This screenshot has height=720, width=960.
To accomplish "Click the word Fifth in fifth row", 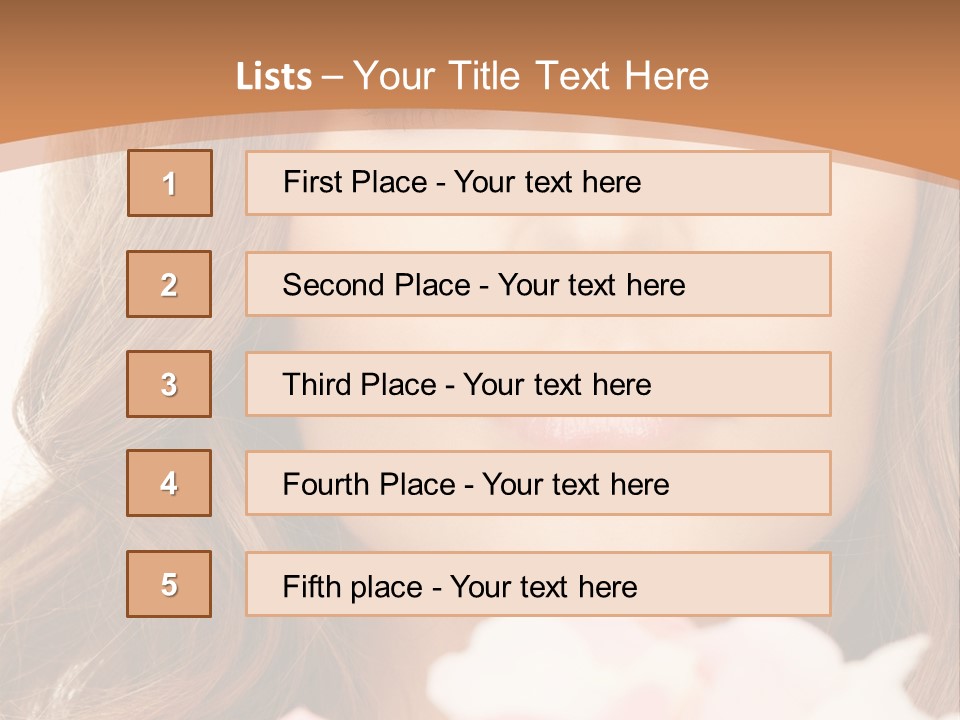I will 312,586.
